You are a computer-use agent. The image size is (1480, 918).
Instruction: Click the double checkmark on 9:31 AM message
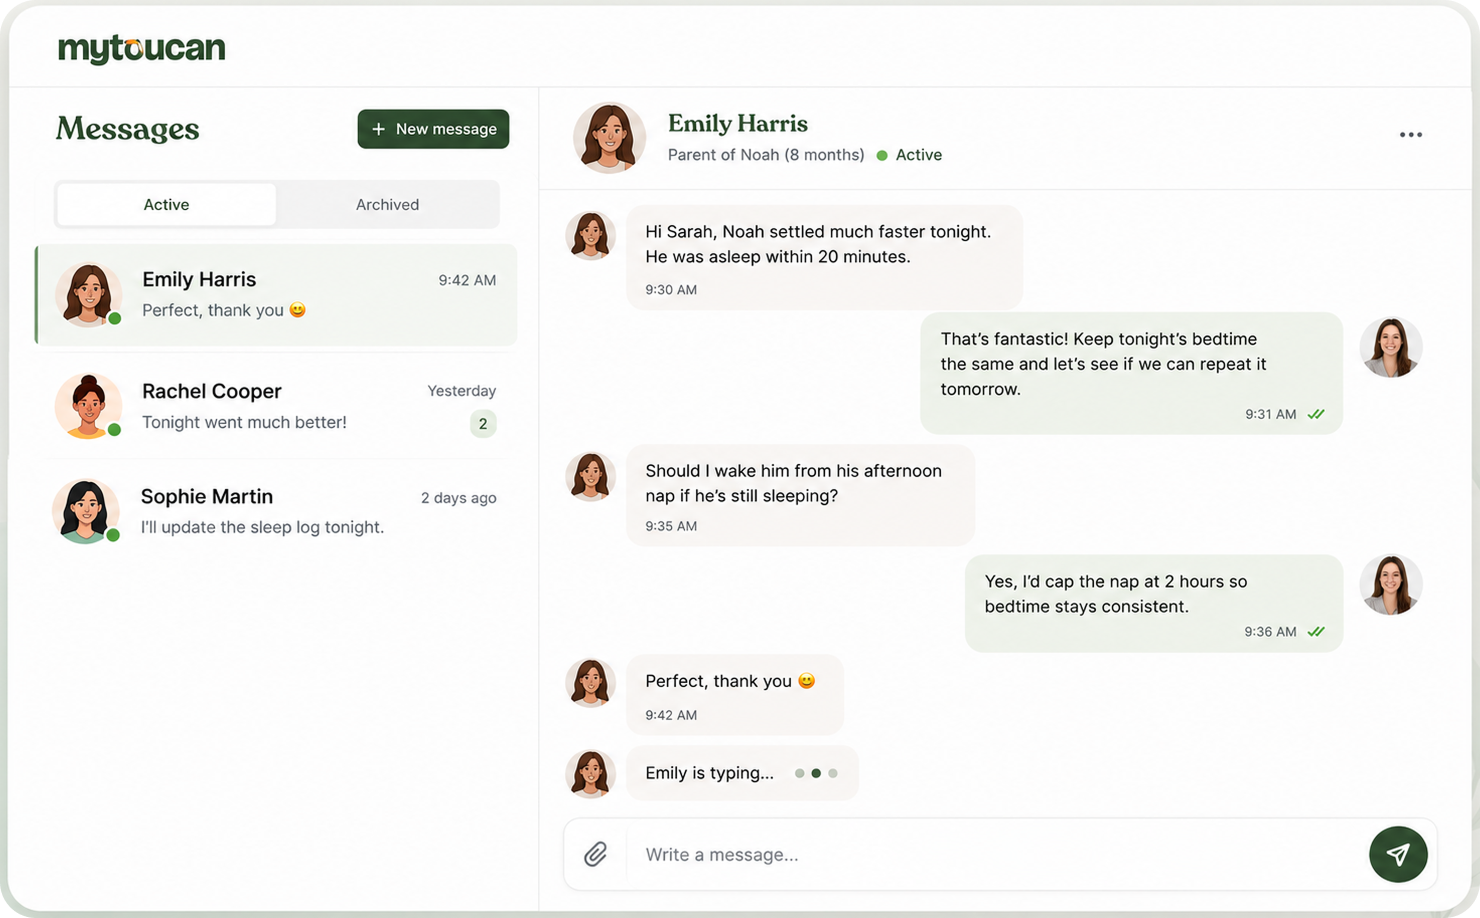(1316, 414)
